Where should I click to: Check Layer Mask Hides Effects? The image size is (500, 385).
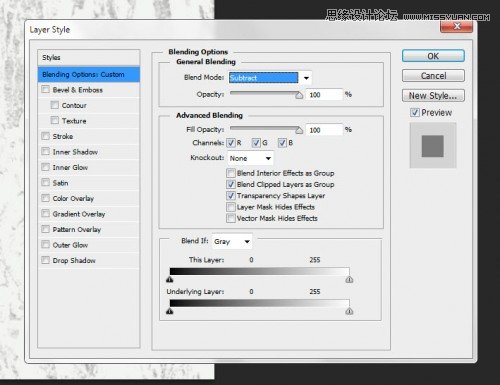pos(231,207)
